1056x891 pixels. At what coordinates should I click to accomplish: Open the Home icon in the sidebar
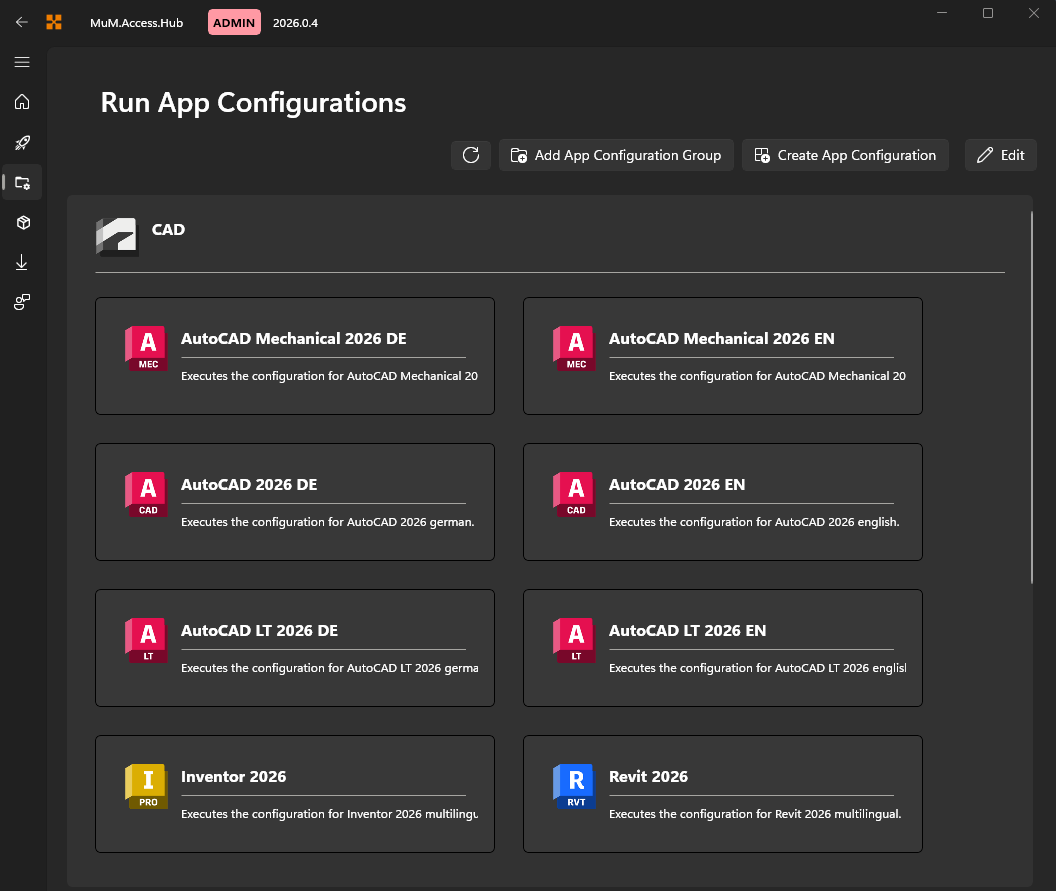pyautogui.click(x=21, y=102)
